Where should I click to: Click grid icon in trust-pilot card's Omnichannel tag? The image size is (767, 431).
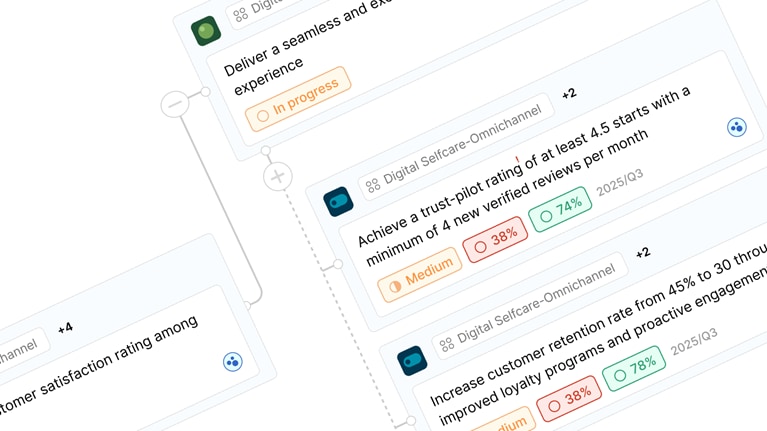click(373, 185)
